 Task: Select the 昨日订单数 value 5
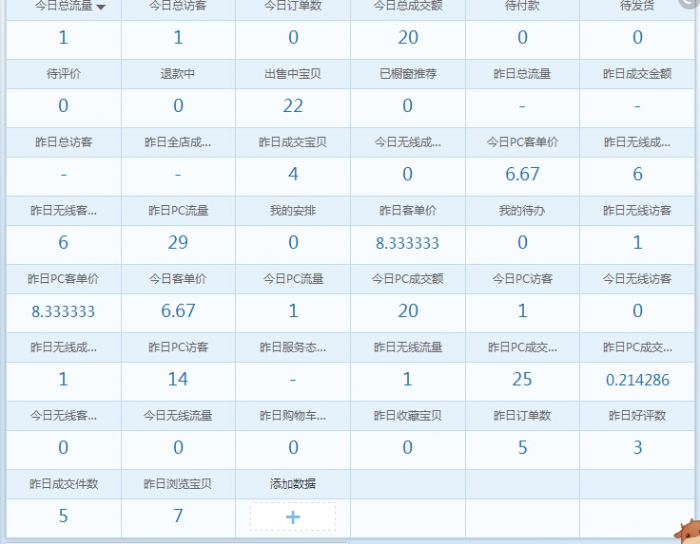coord(522,448)
